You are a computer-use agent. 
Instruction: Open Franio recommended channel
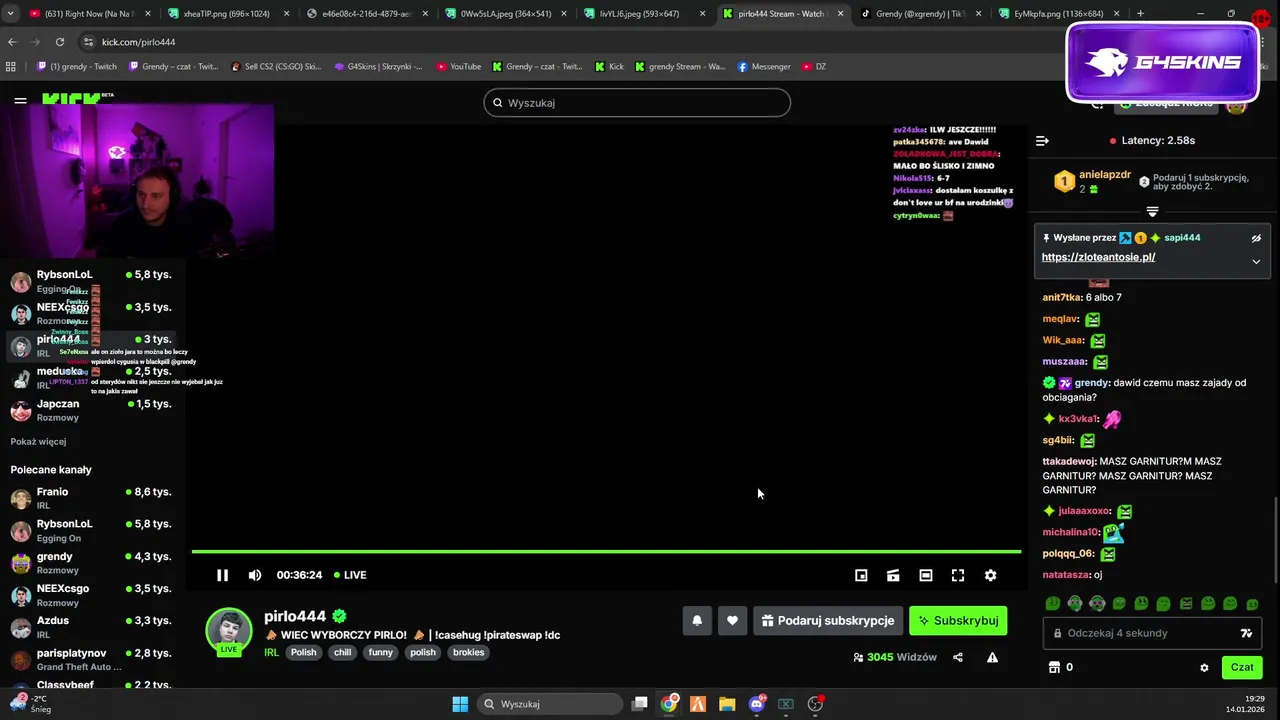(x=92, y=498)
